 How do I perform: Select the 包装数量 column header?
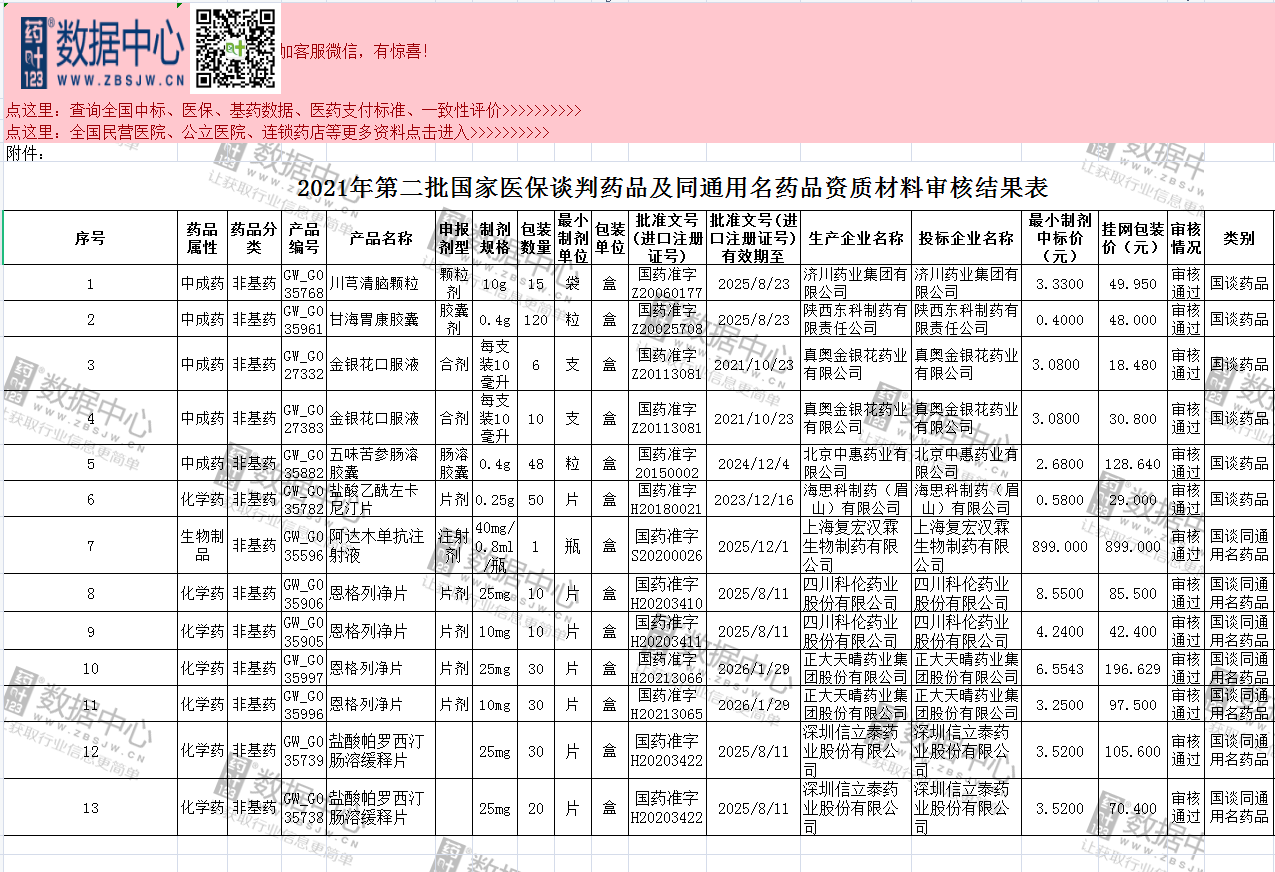[x=536, y=238]
